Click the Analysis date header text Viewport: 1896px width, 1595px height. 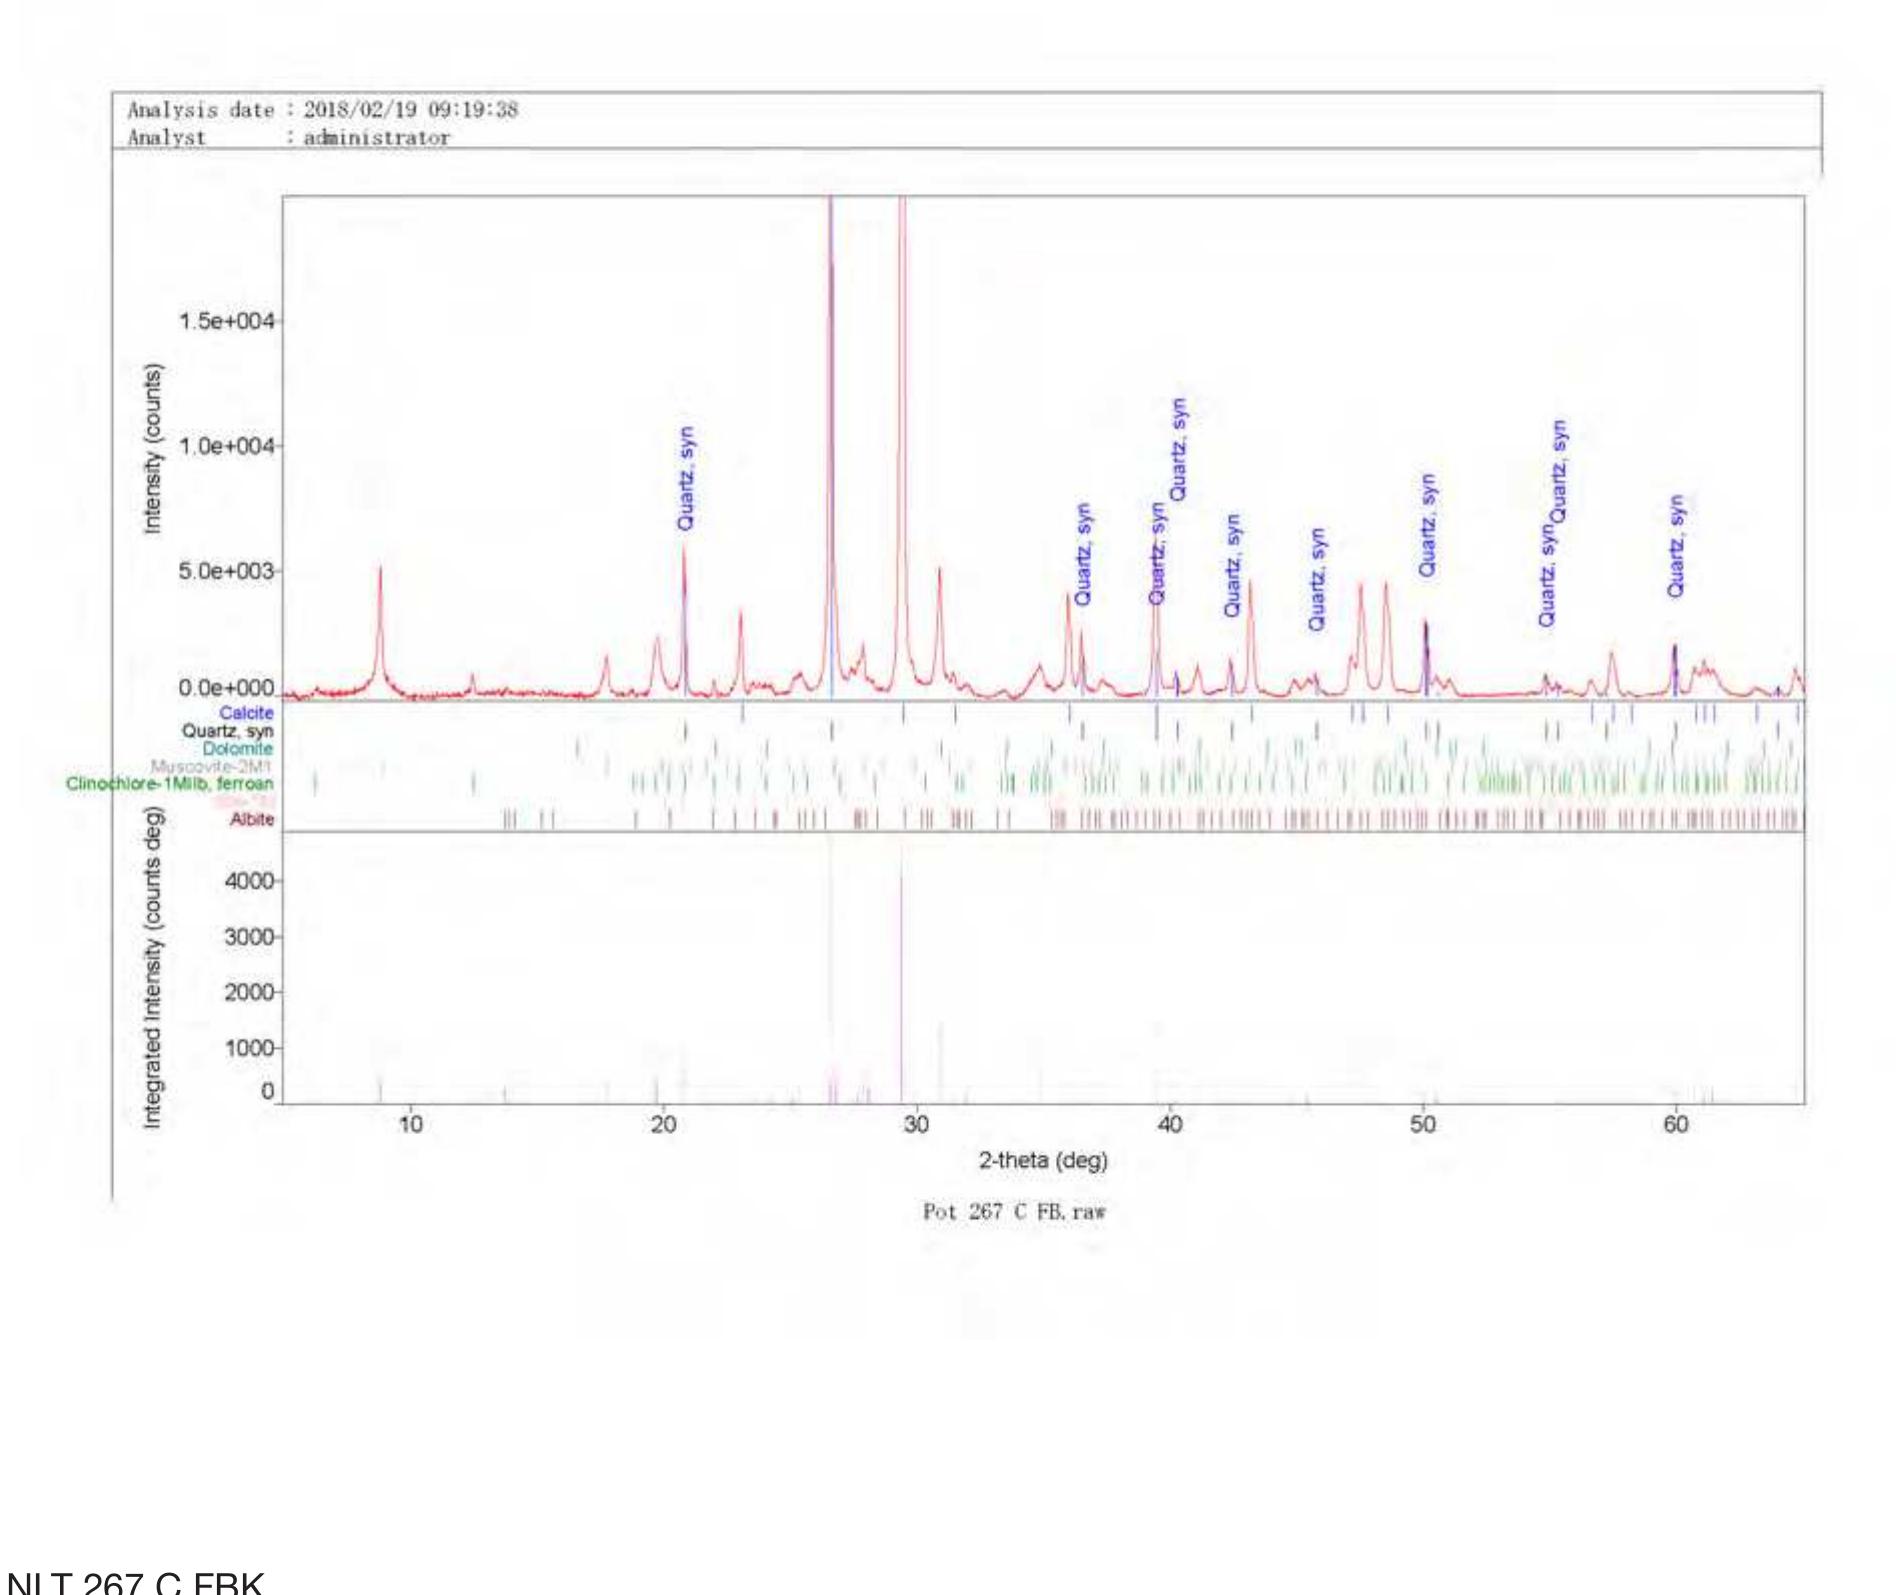322,110
